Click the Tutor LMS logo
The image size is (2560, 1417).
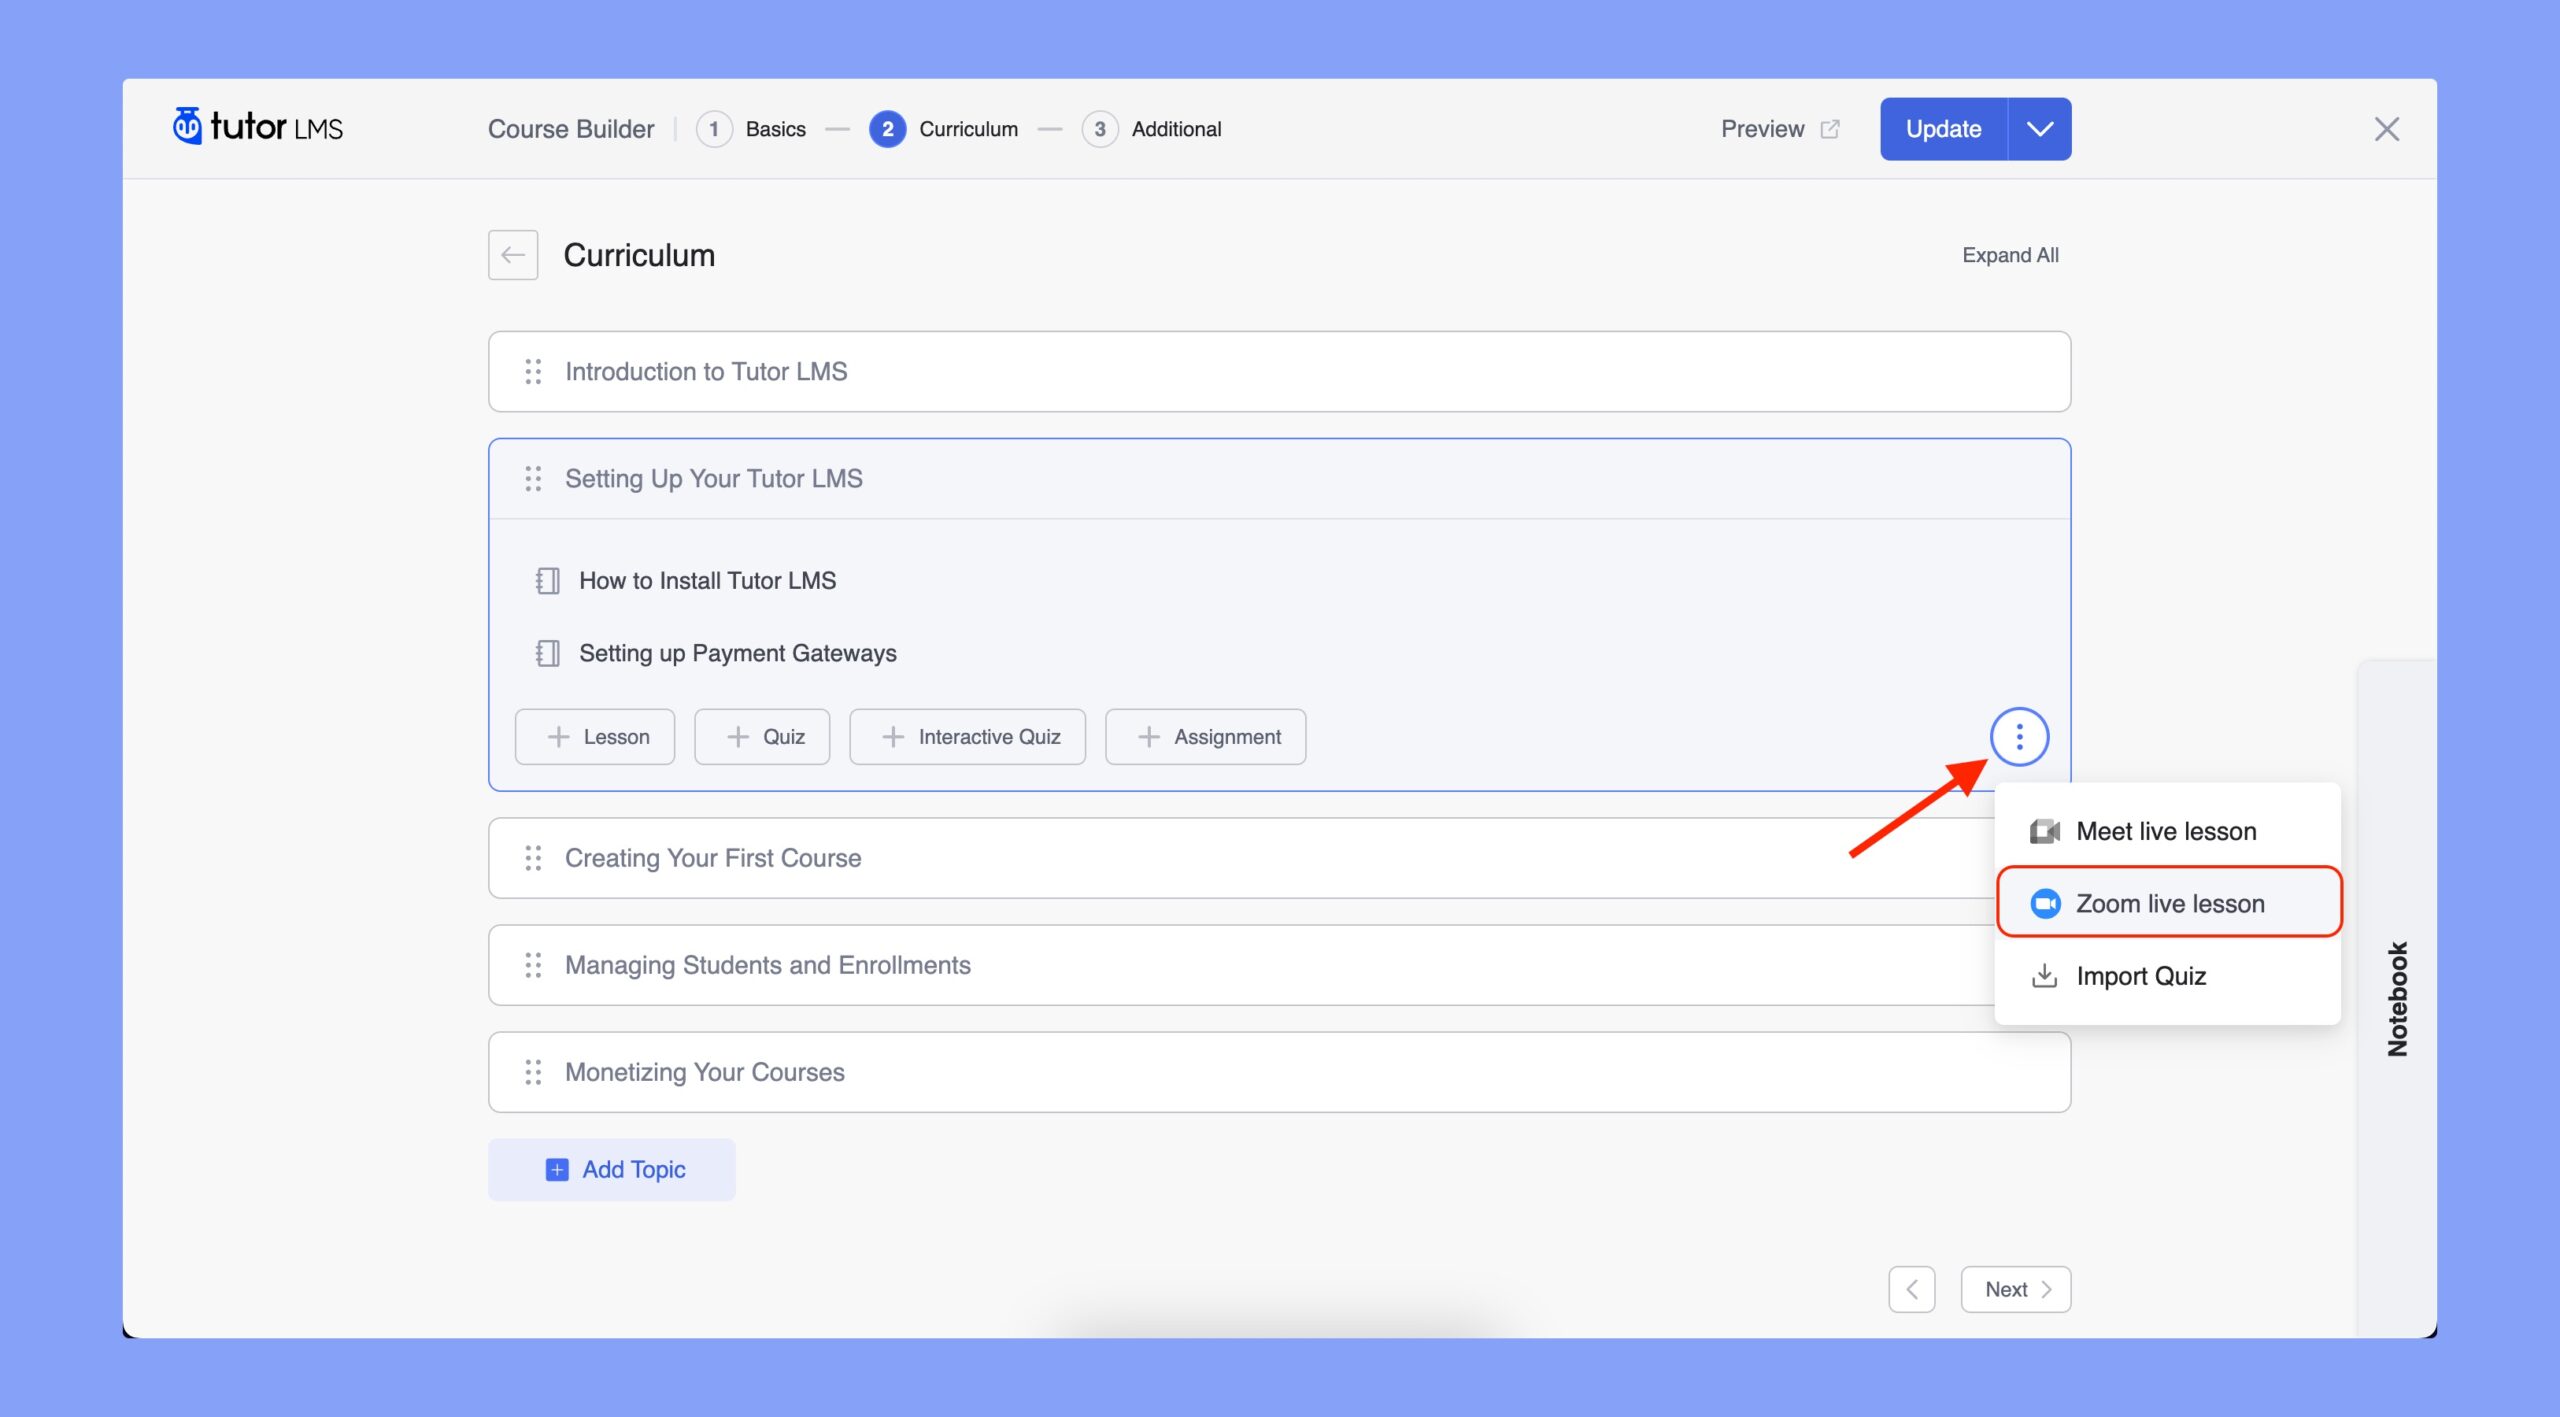click(x=258, y=127)
